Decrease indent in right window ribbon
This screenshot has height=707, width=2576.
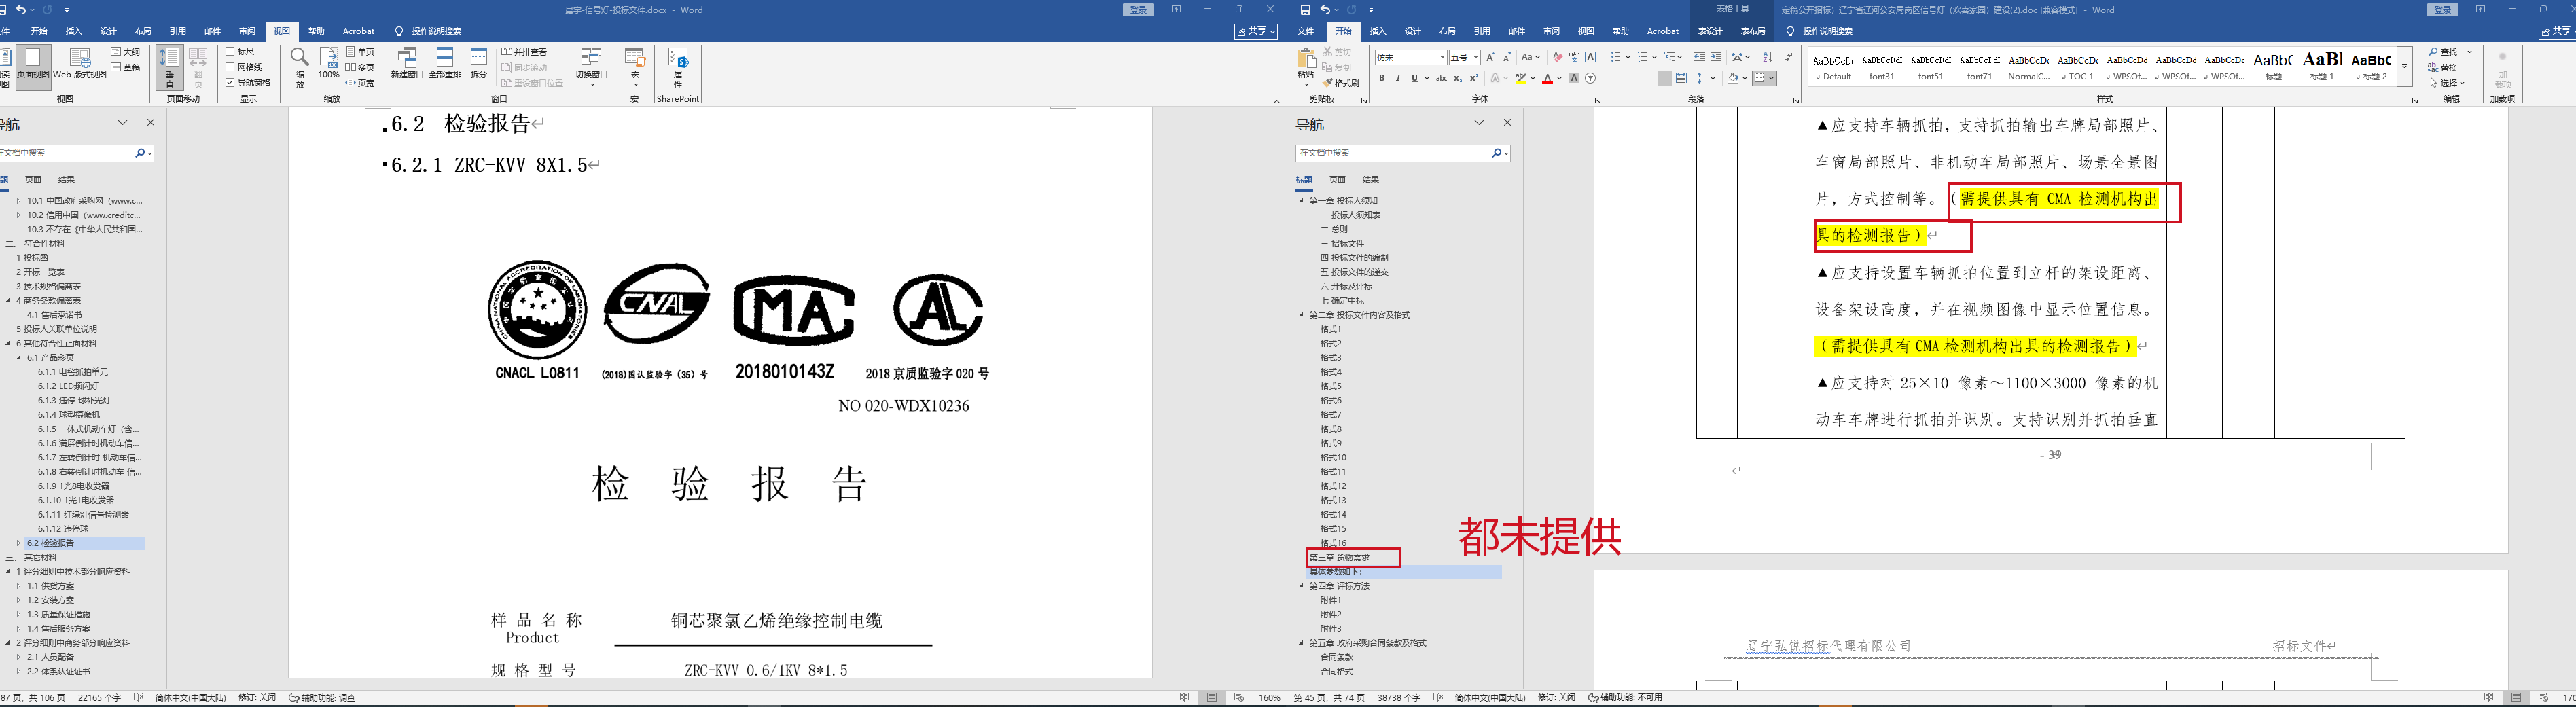coord(1699,57)
